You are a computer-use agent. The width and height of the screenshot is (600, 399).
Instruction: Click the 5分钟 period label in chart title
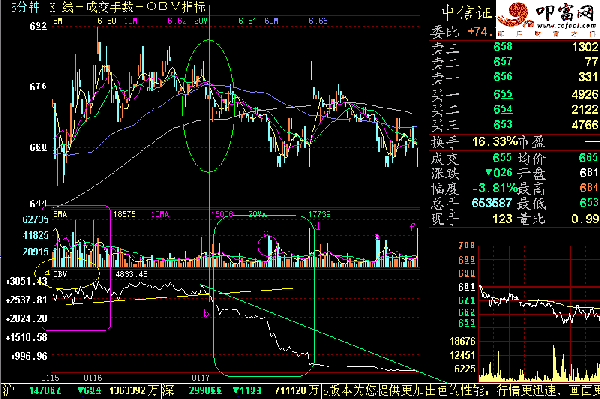(25, 7)
